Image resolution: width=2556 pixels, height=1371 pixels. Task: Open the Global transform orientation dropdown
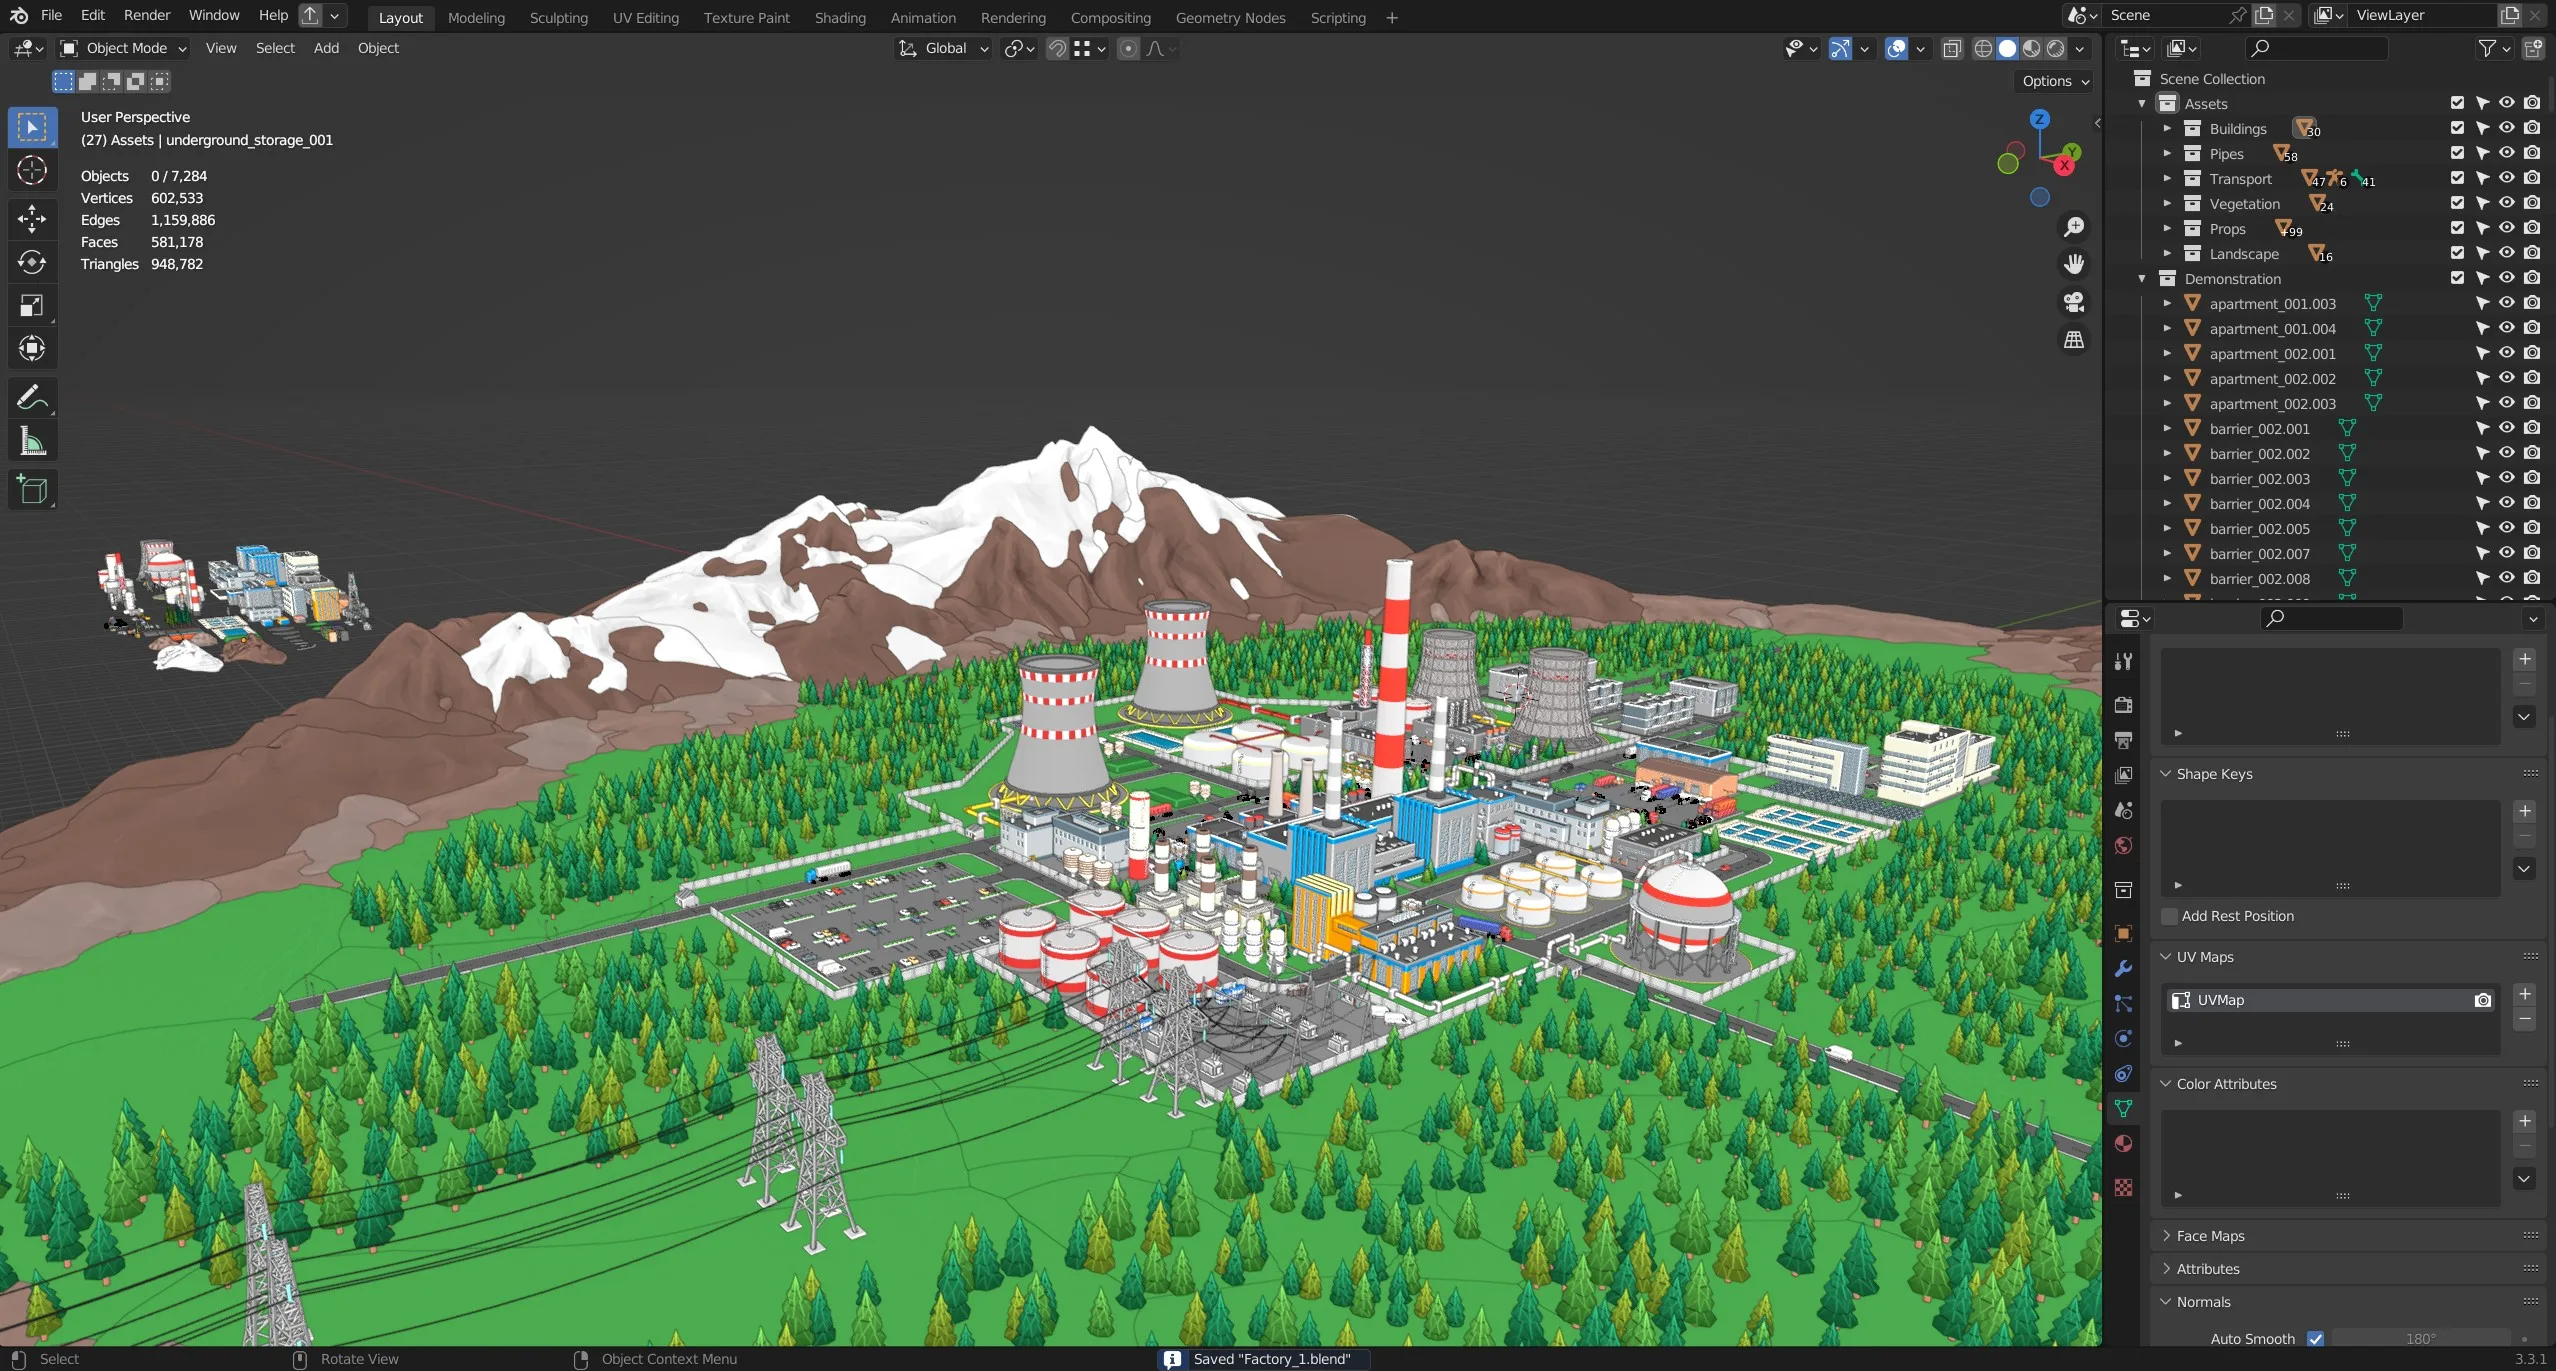tap(943, 48)
